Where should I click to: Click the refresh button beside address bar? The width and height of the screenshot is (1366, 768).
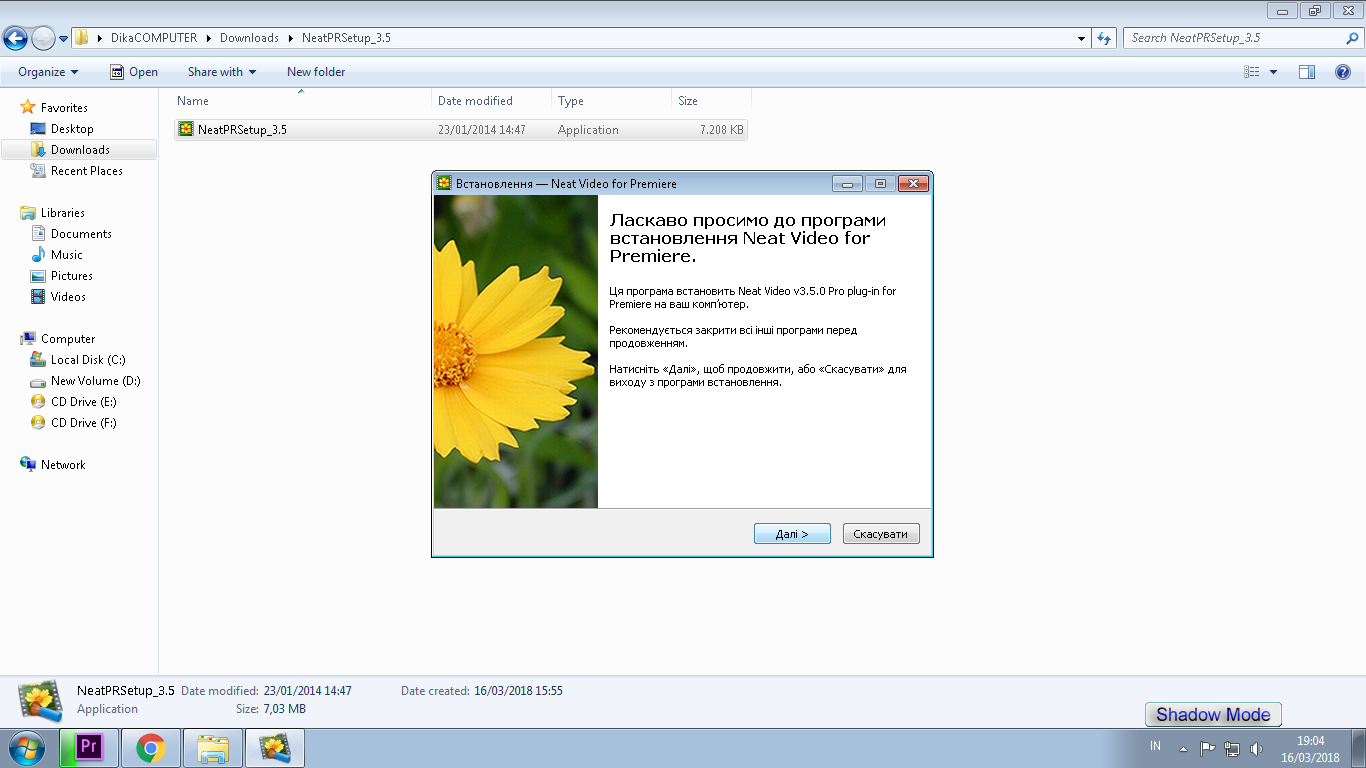(x=1104, y=38)
